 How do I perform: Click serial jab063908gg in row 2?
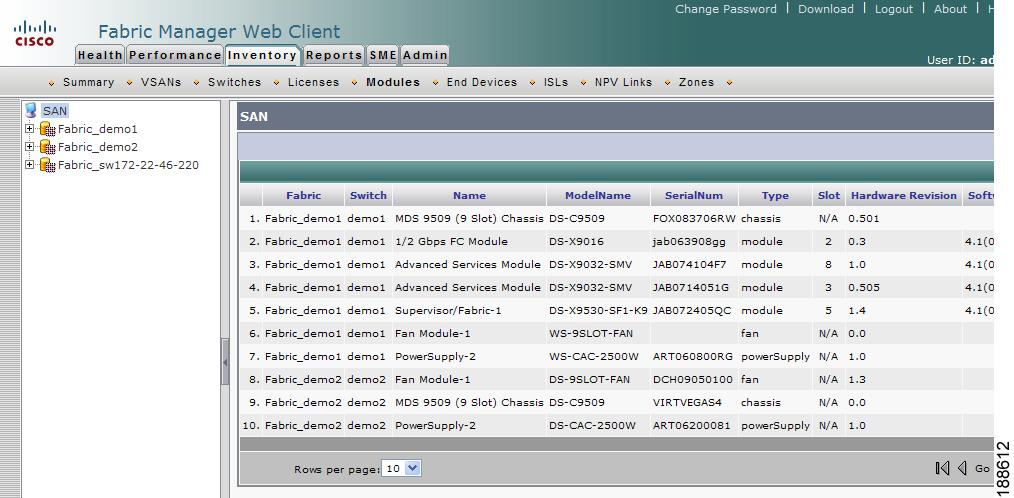click(x=689, y=241)
